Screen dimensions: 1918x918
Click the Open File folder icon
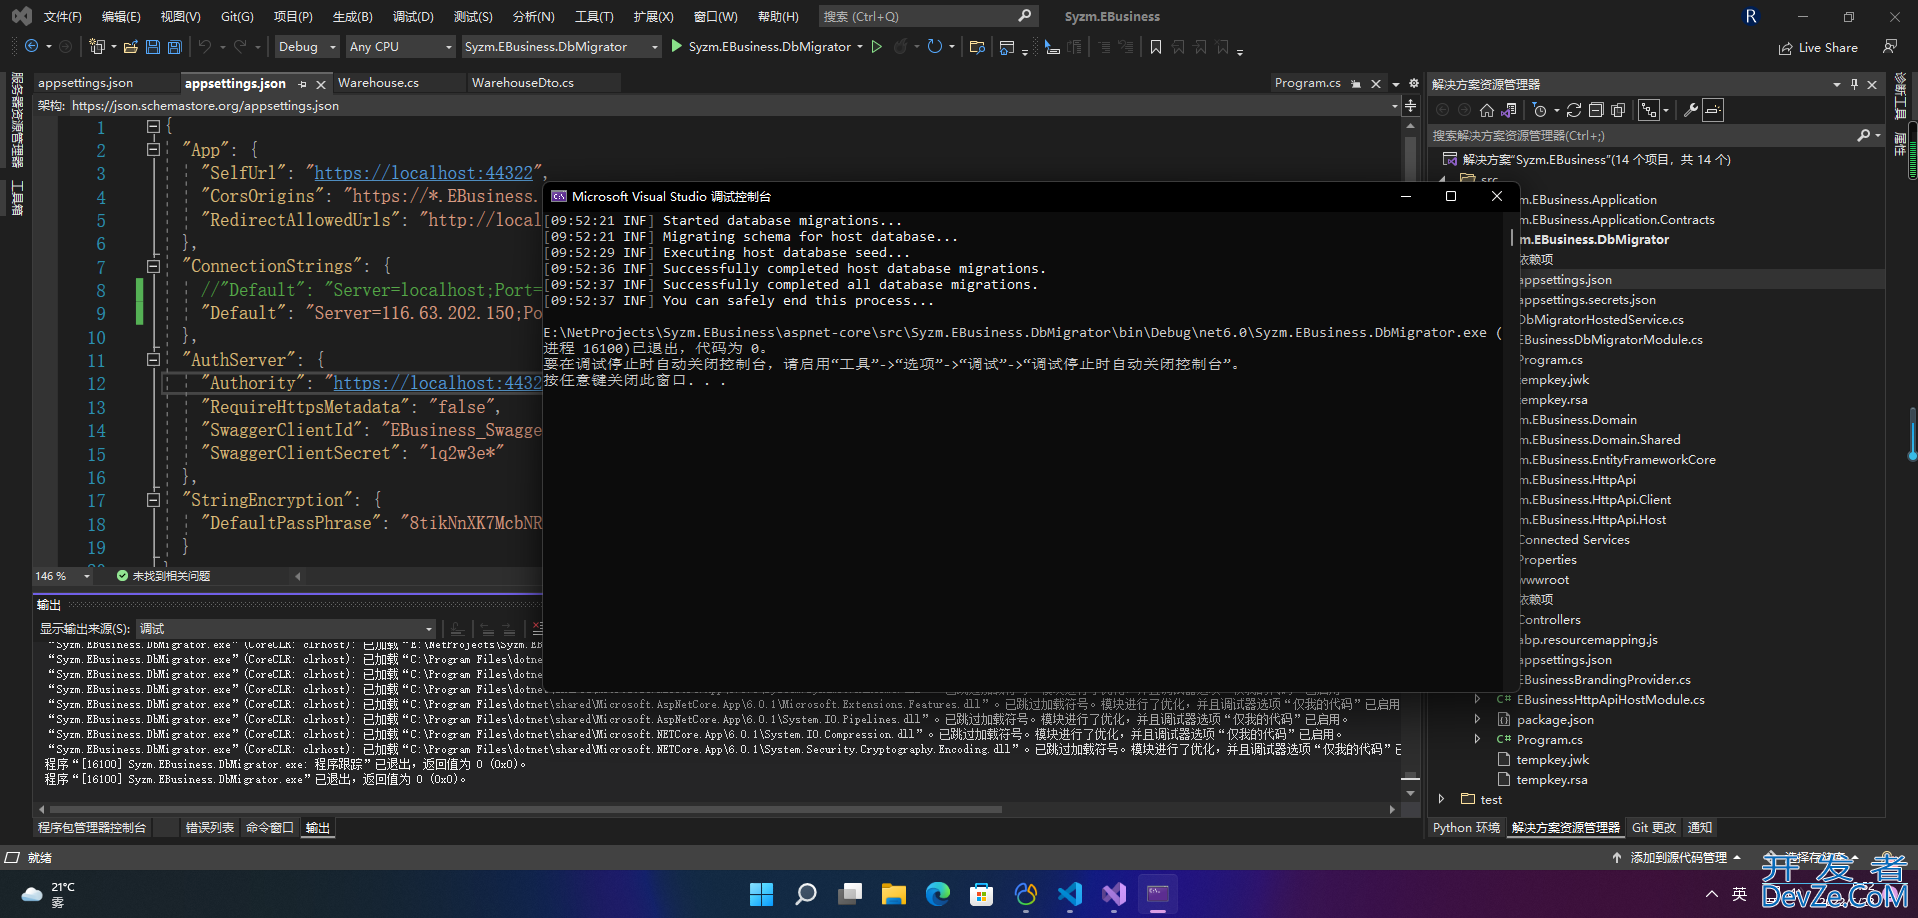131,47
